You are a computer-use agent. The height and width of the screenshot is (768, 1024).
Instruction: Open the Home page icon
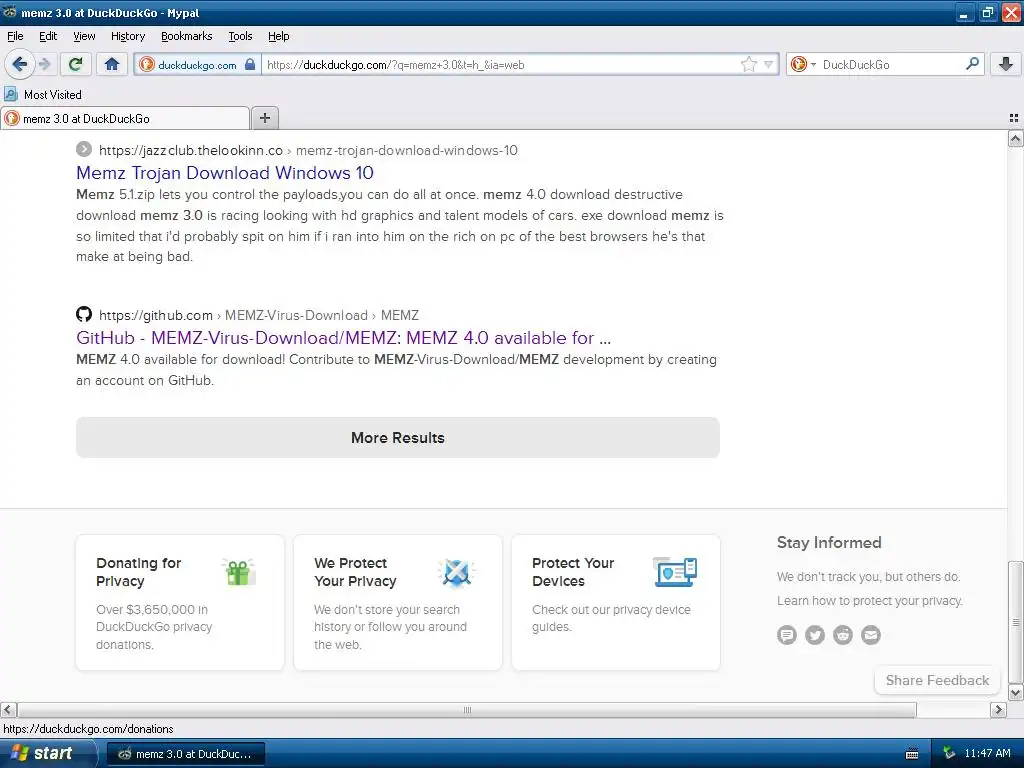click(x=112, y=64)
